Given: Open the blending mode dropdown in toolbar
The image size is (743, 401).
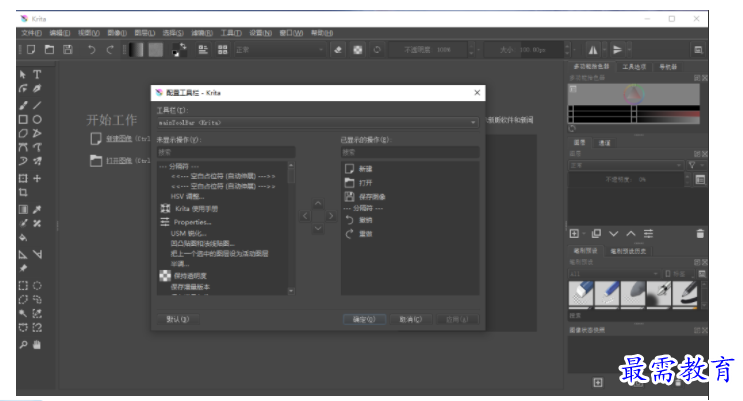Looking at the screenshot, I should coord(280,50).
